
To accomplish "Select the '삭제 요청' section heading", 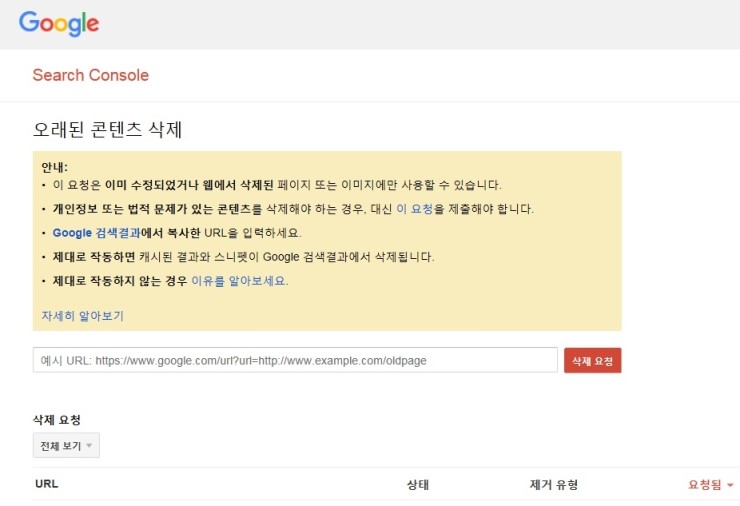I will (57, 420).
